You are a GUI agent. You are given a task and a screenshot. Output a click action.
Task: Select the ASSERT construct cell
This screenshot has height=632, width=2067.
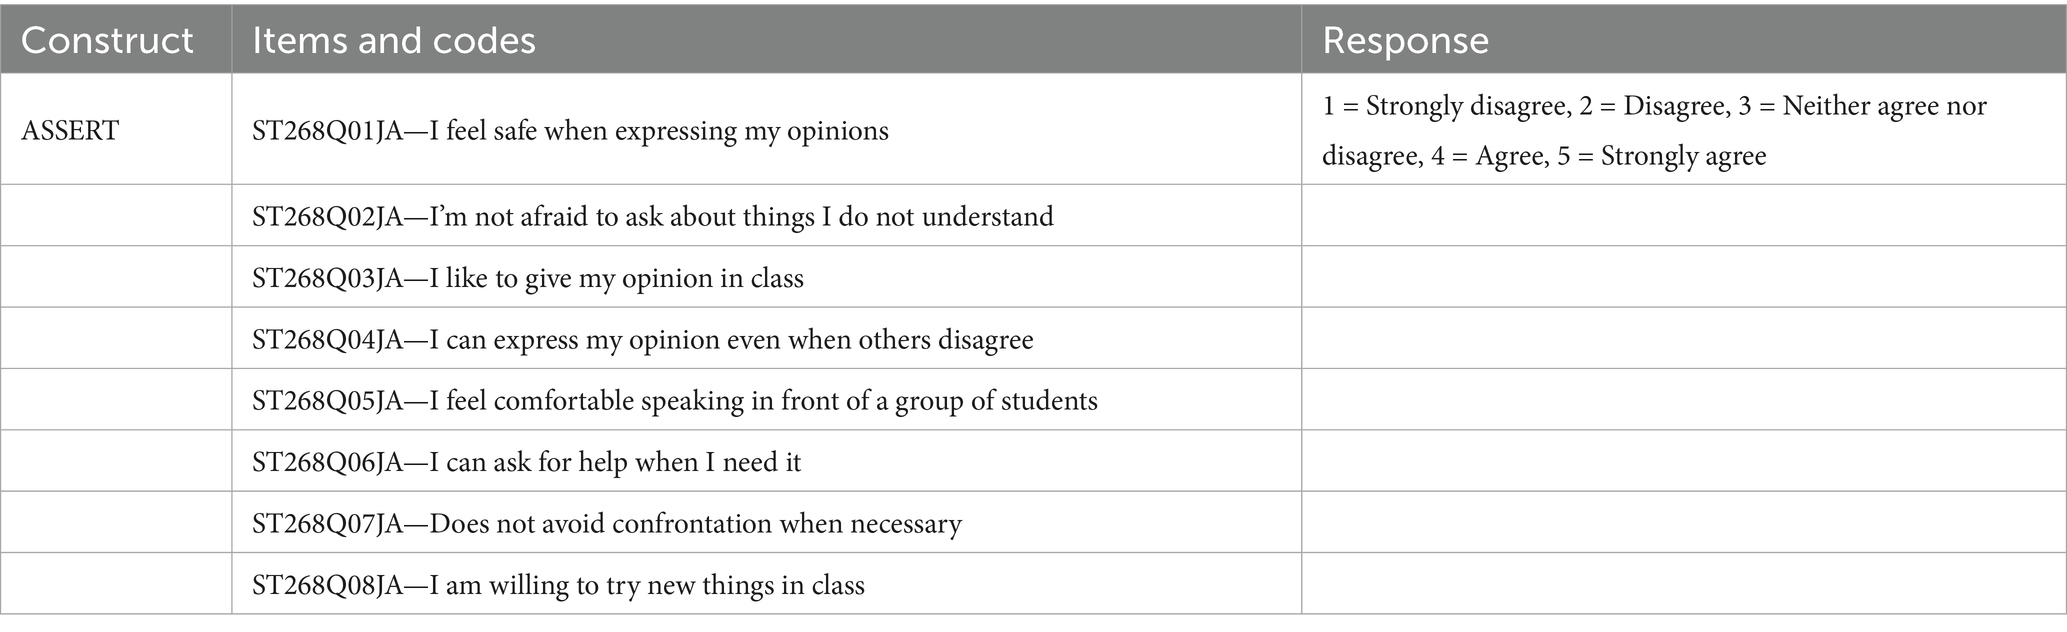pos(70,131)
